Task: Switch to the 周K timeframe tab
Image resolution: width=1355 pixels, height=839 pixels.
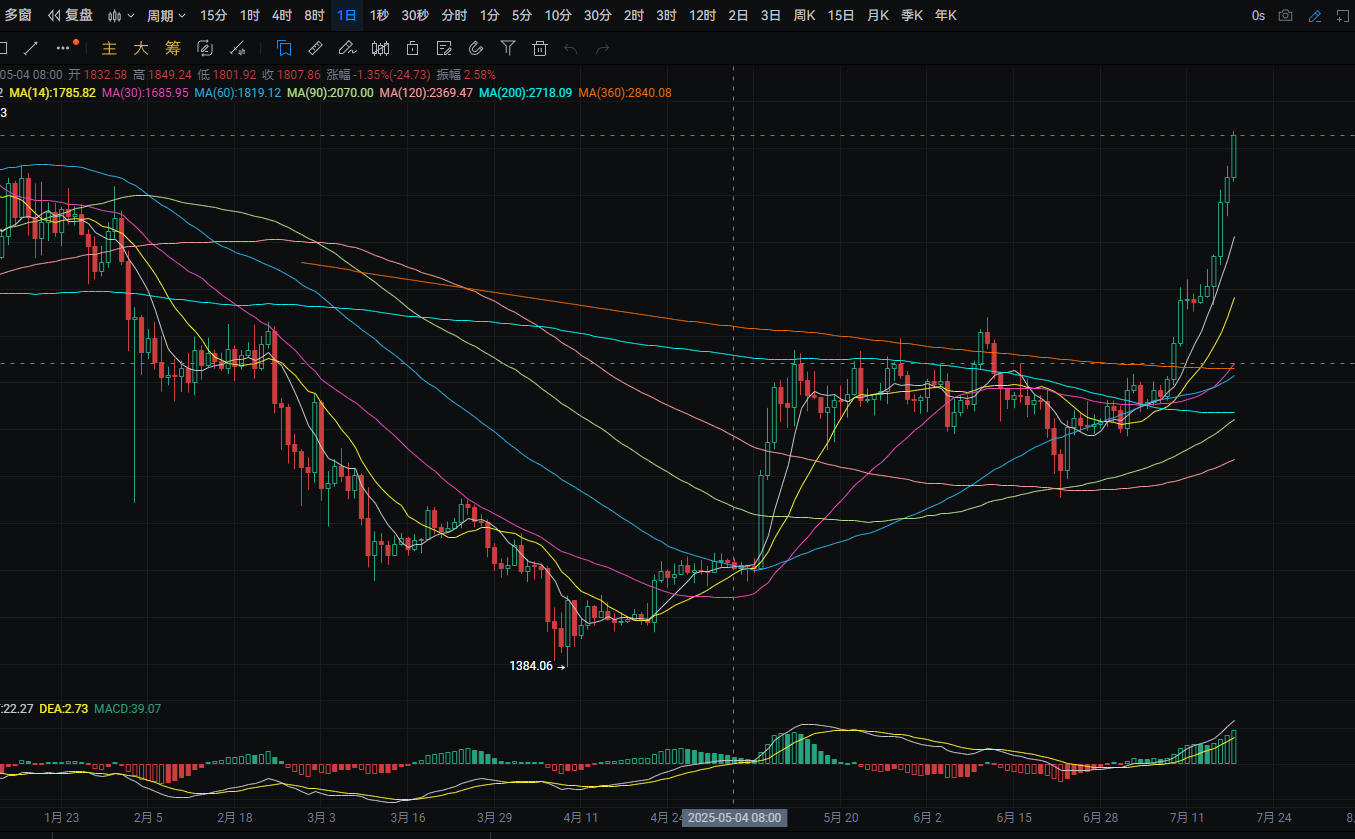Action: (804, 16)
